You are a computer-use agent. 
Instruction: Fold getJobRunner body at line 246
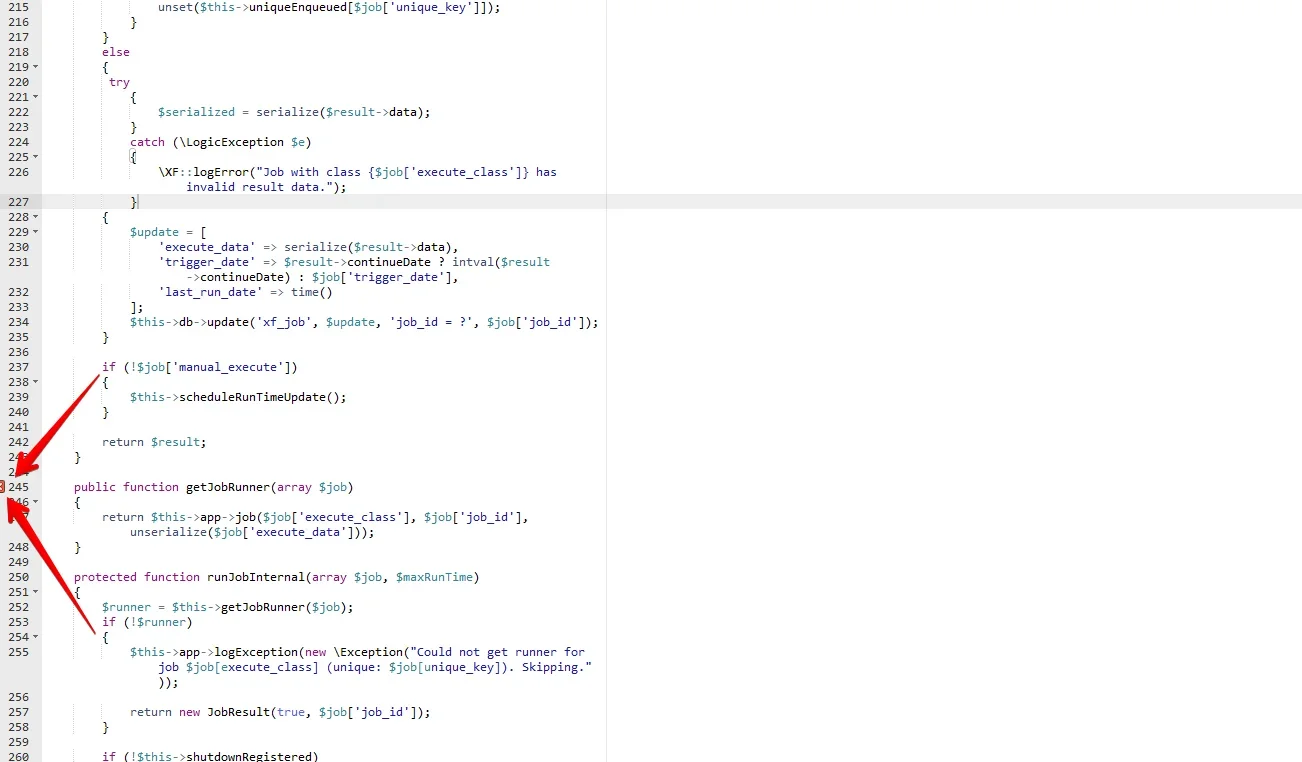pyautogui.click(x=36, y=502)
